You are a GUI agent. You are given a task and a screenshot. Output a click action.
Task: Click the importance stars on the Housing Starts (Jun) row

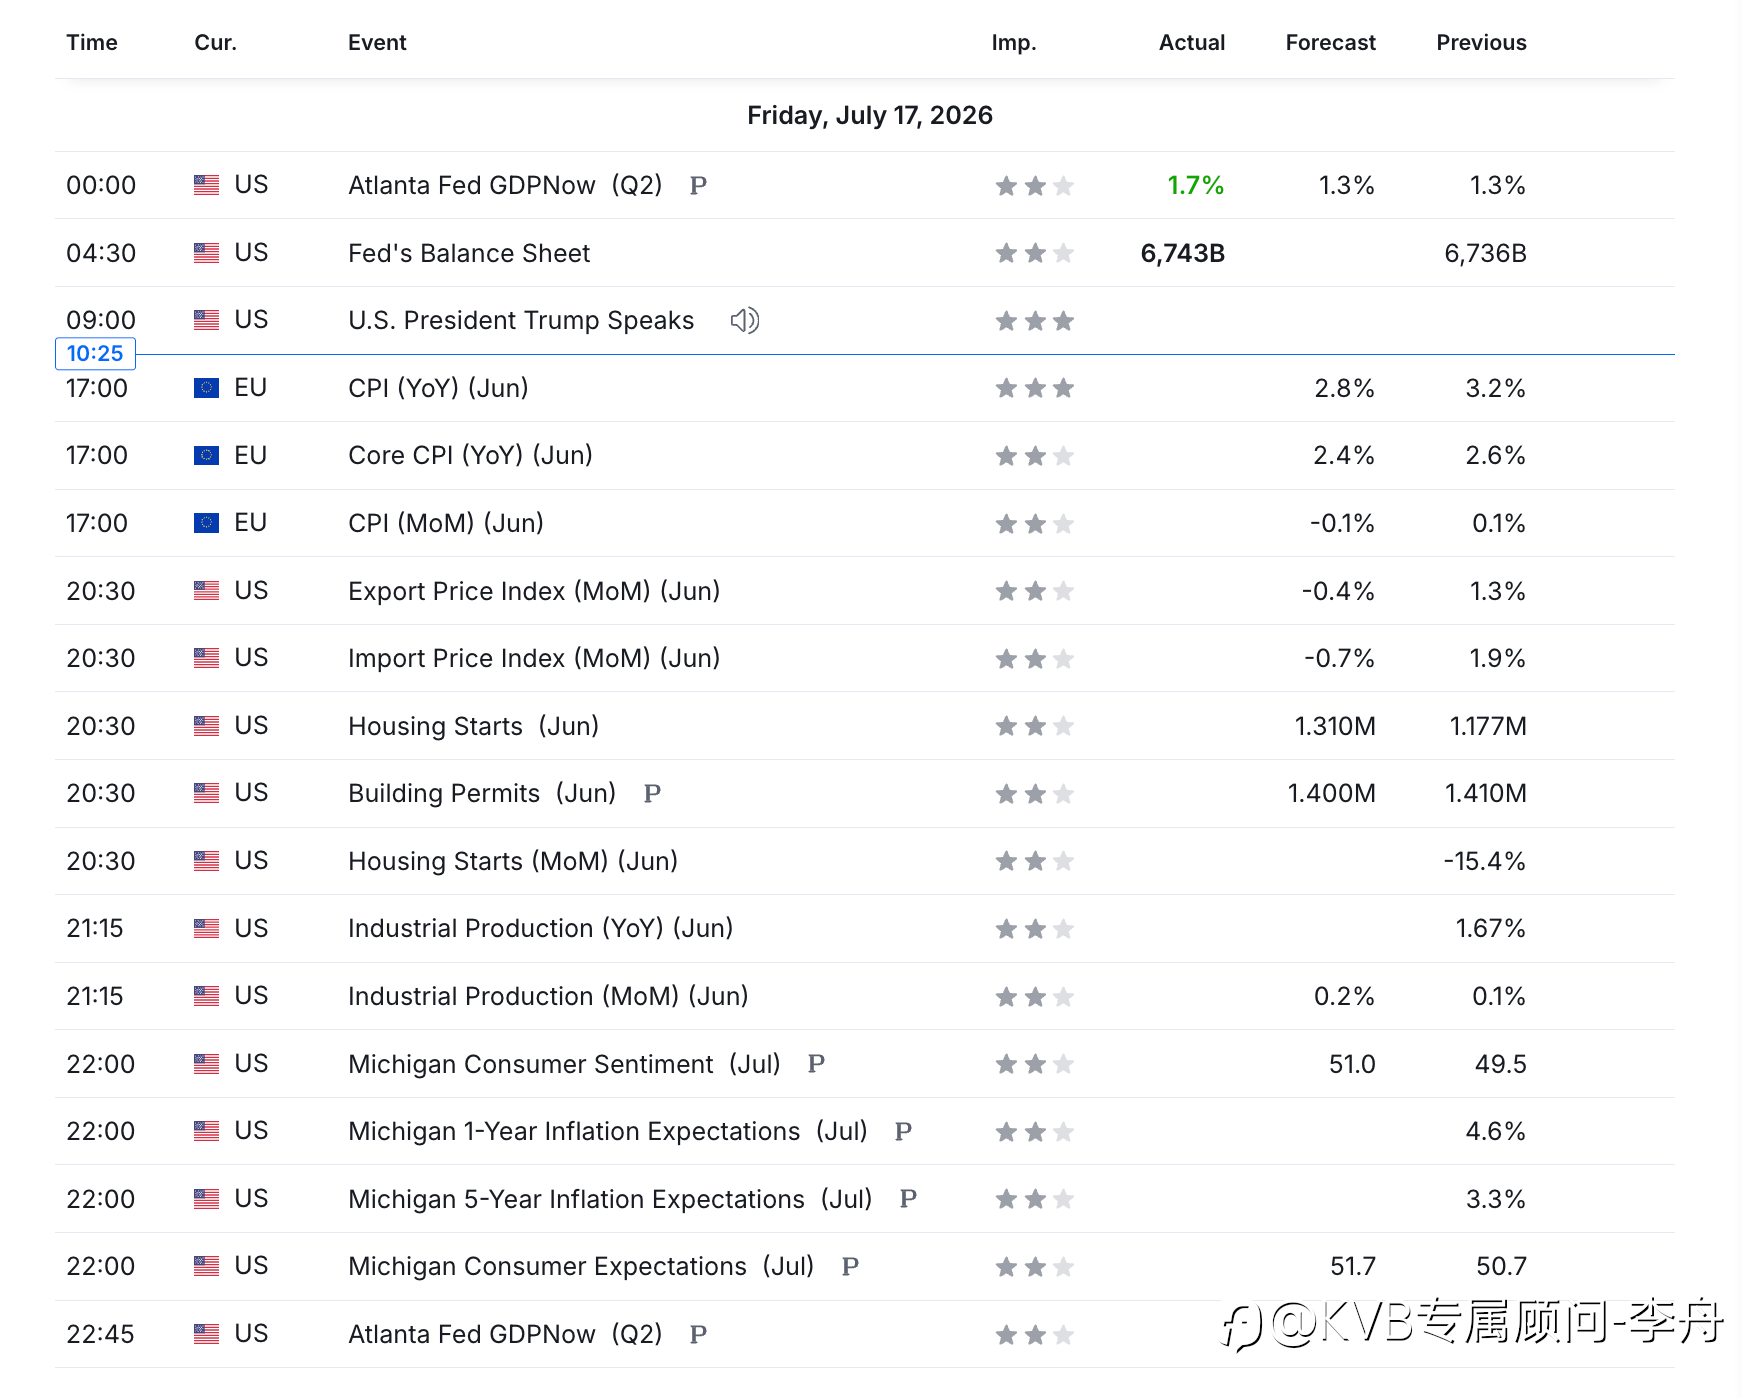coord(1034,726)
